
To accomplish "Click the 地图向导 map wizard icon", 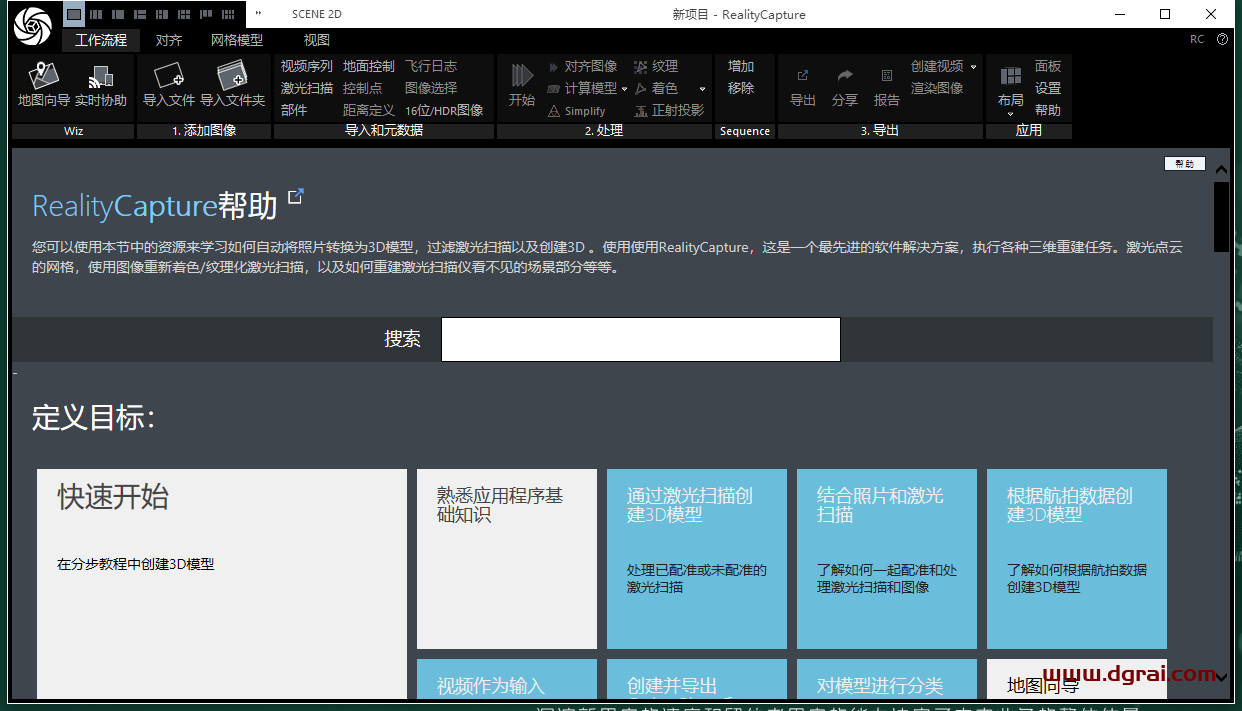I will tap(44, 77).
